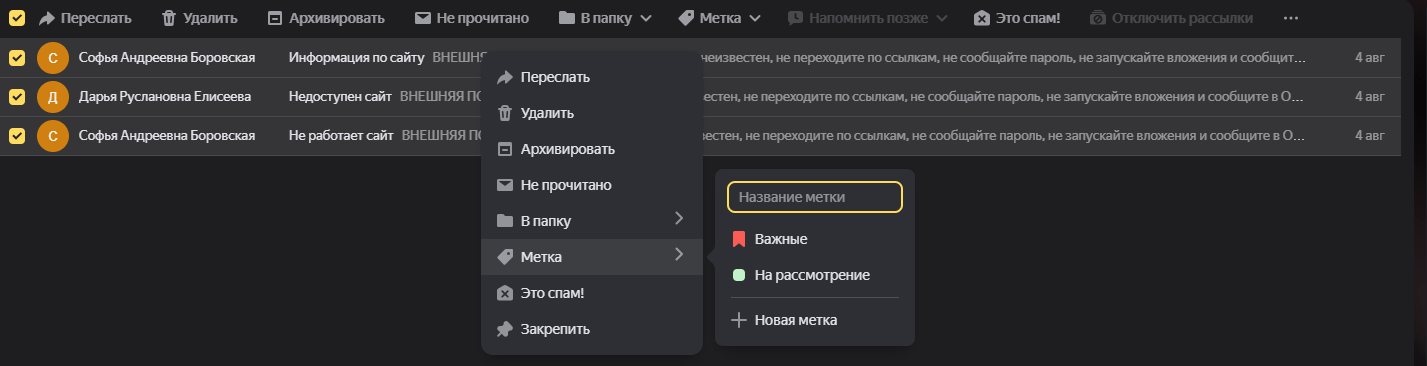
Task: Uncheck Дарья Елисеева's email checkbox
Action: pos(17,96)
